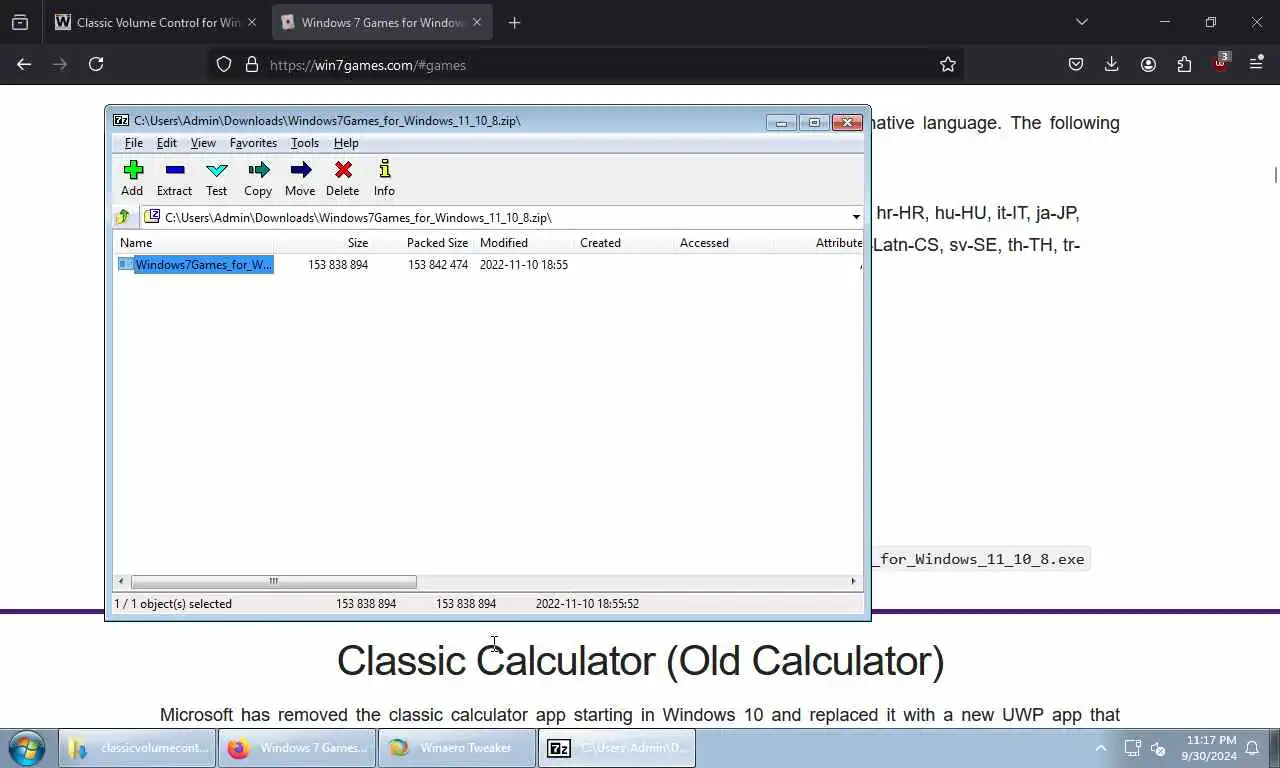Click the taskbar clock showing 11:17 PM
The height and width of the screenshot is (768, 1280).
coord(1209,748)
